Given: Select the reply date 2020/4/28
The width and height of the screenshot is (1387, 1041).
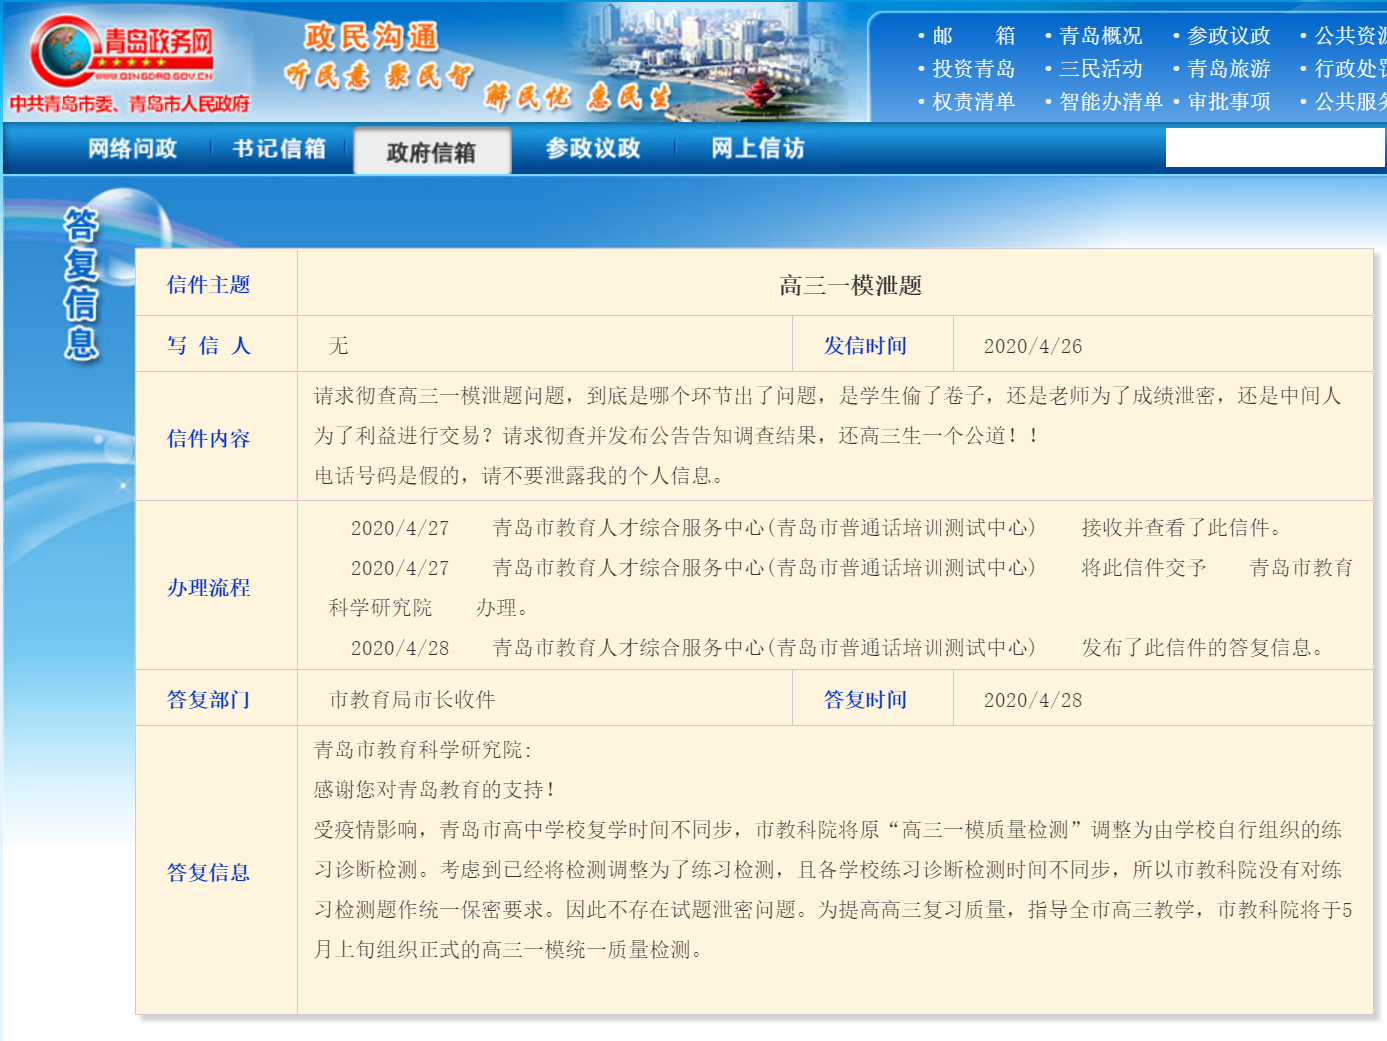Looking at the screenshot, I should [x=1033, y=700].
